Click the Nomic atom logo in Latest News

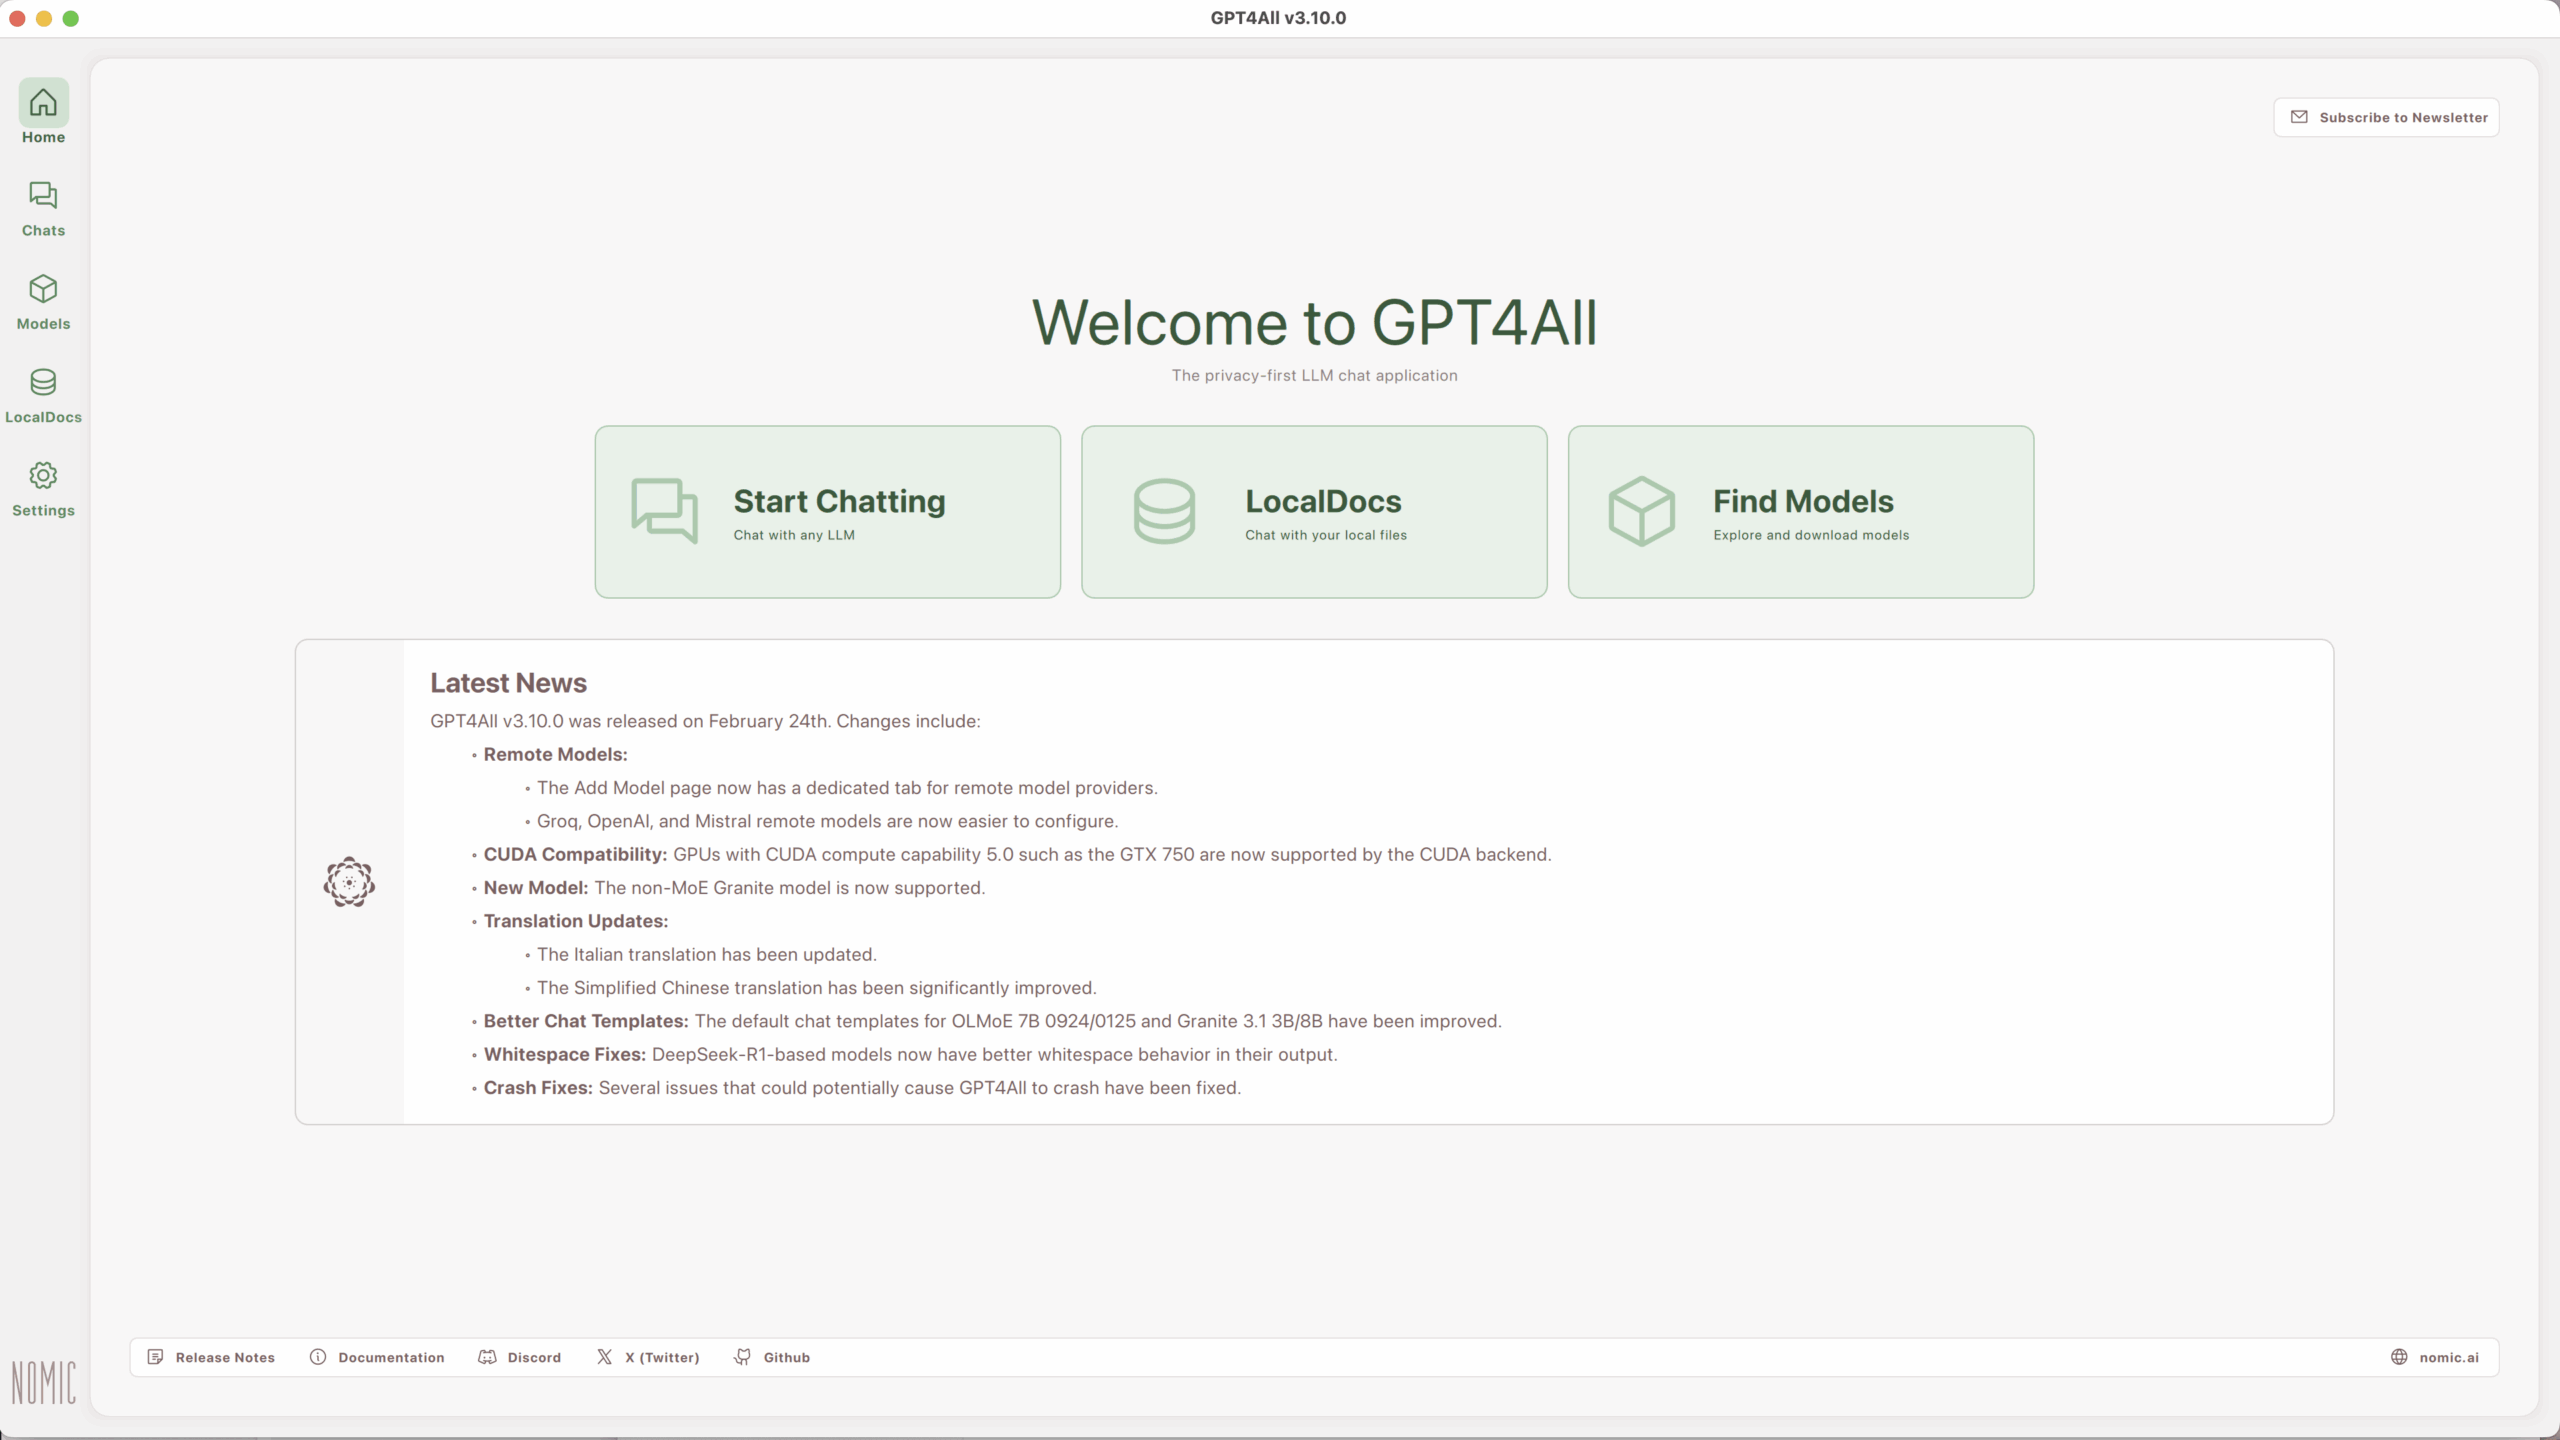click(x=349, y=882)
